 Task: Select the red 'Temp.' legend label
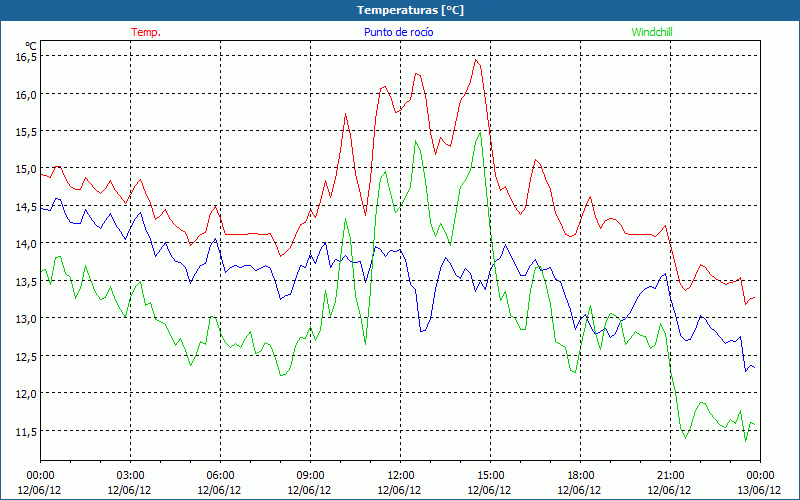[x=146, y=32]
